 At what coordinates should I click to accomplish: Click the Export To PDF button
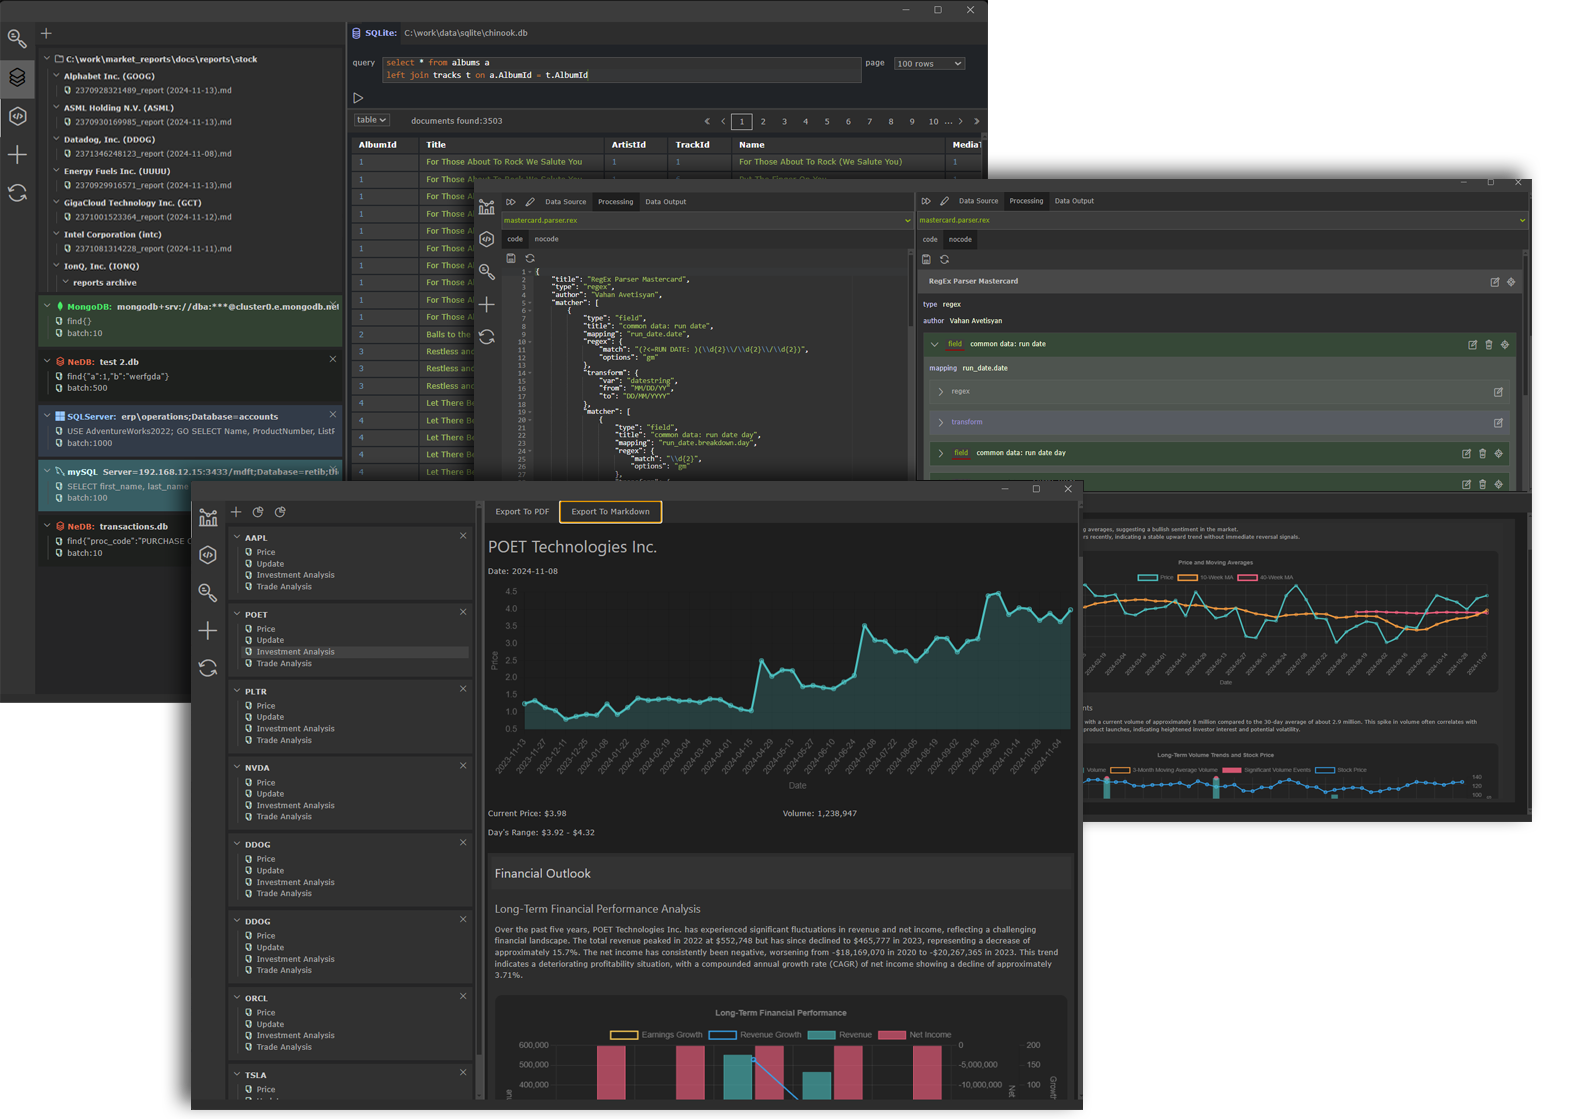[x=522, y=512]
